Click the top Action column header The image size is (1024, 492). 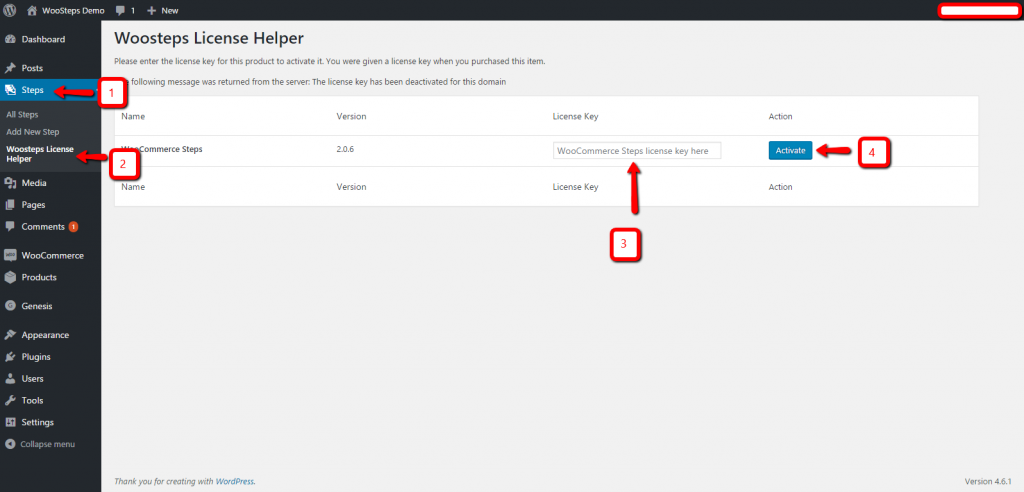click(x=780, y=116)
